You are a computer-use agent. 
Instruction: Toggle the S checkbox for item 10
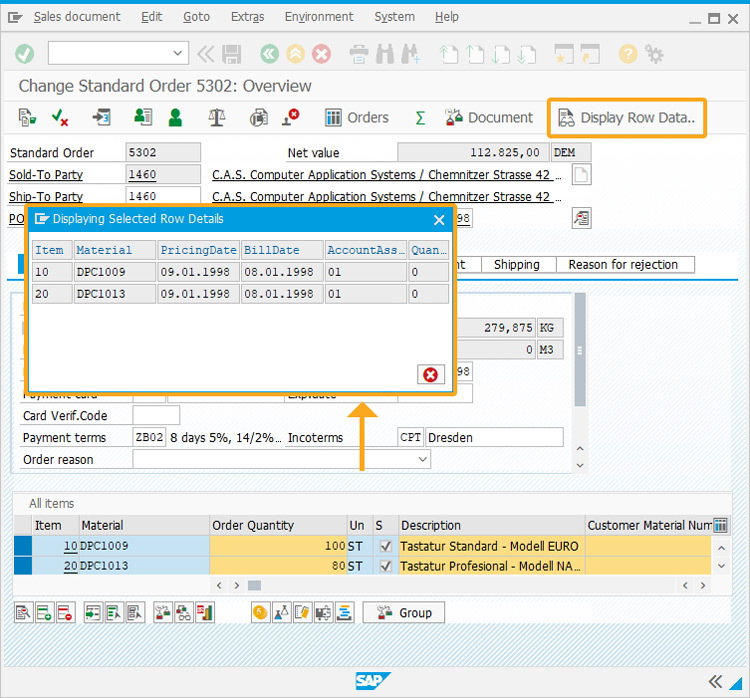click(x=386, y=546)
